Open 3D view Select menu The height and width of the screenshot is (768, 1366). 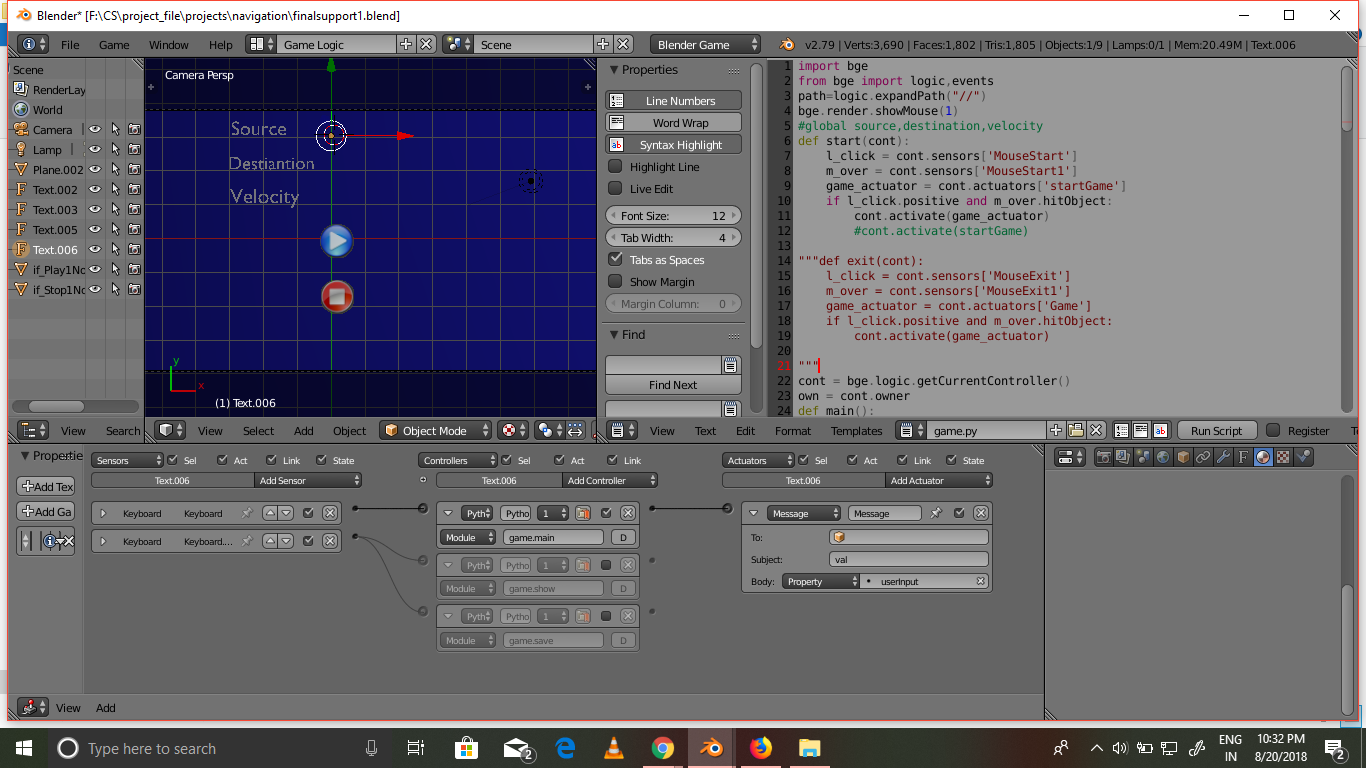[258, 431]
